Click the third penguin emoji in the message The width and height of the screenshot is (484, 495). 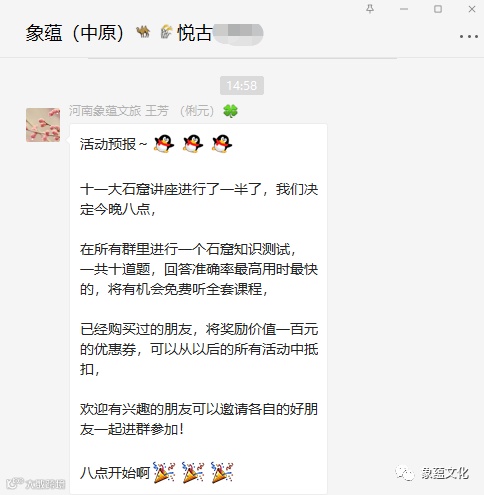(x=222, y=144)
